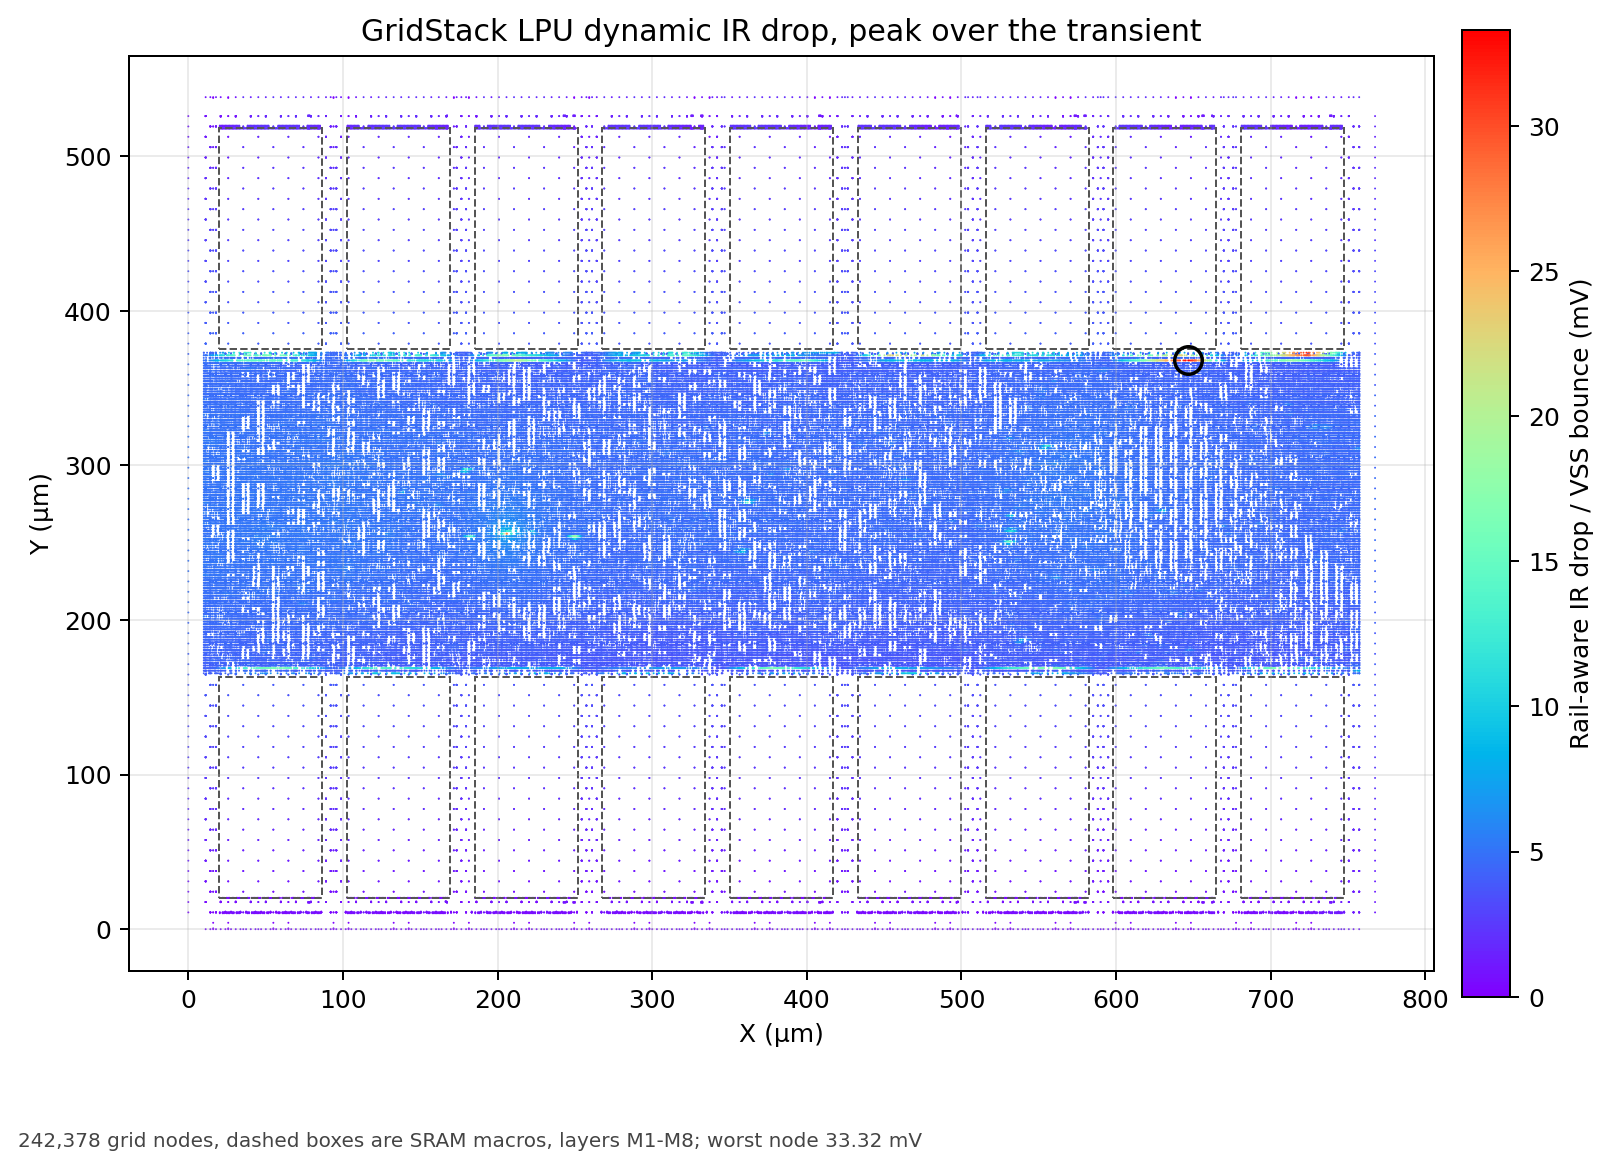Click colorbar tick label '0'
Viewport: 1611px width, 1169px height.
coord(1538,997)
